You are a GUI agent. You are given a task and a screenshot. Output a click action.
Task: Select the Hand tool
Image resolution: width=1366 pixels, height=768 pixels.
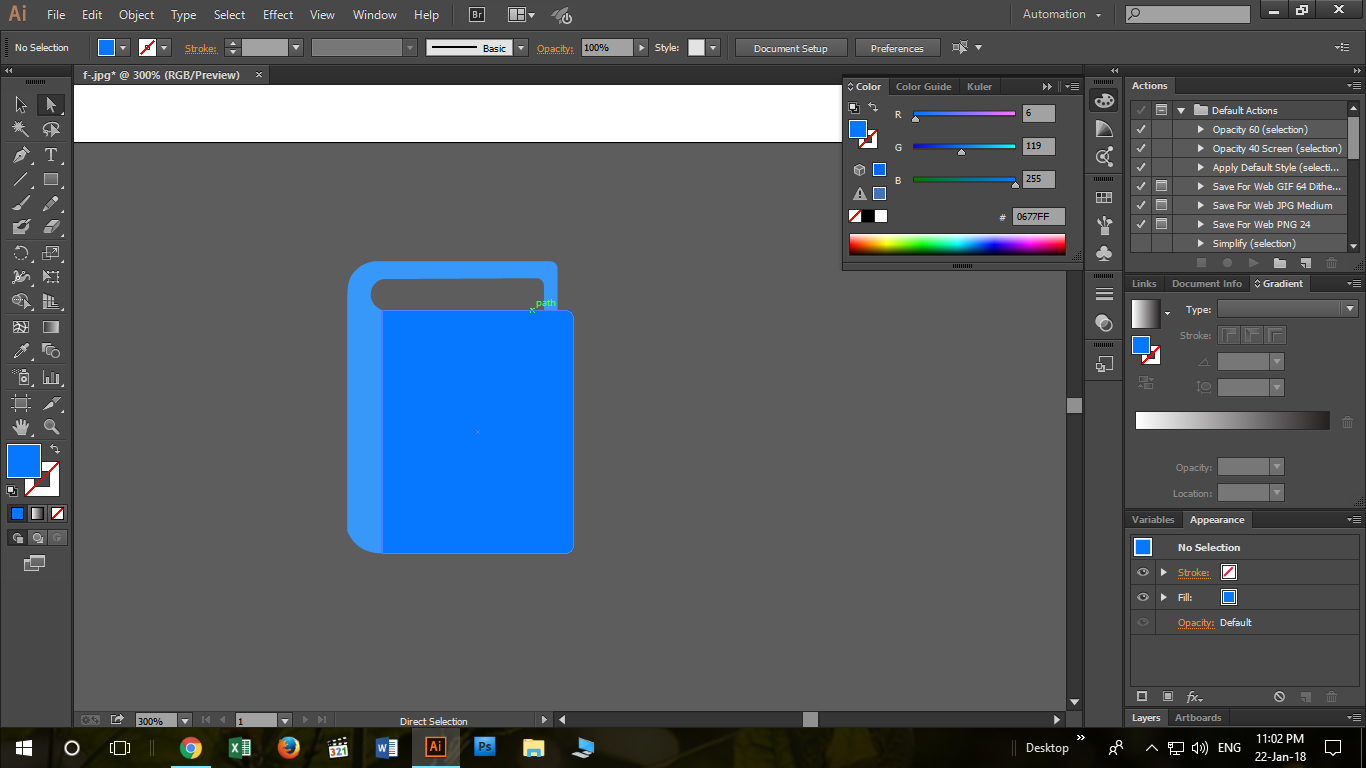point(21,427)
